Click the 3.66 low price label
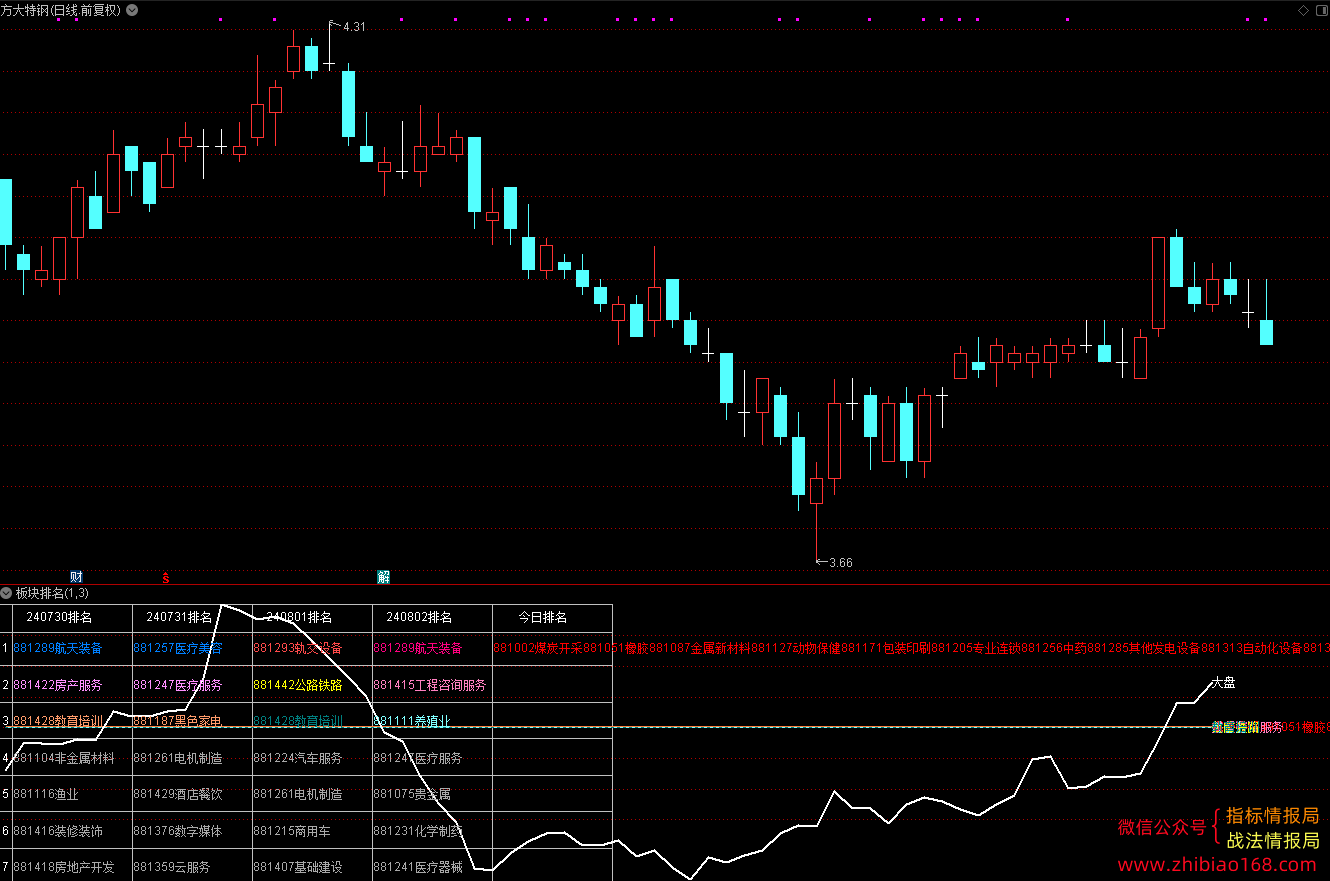Image resolution: width=1330 pixels, height=881 pixels. point(841,563)
